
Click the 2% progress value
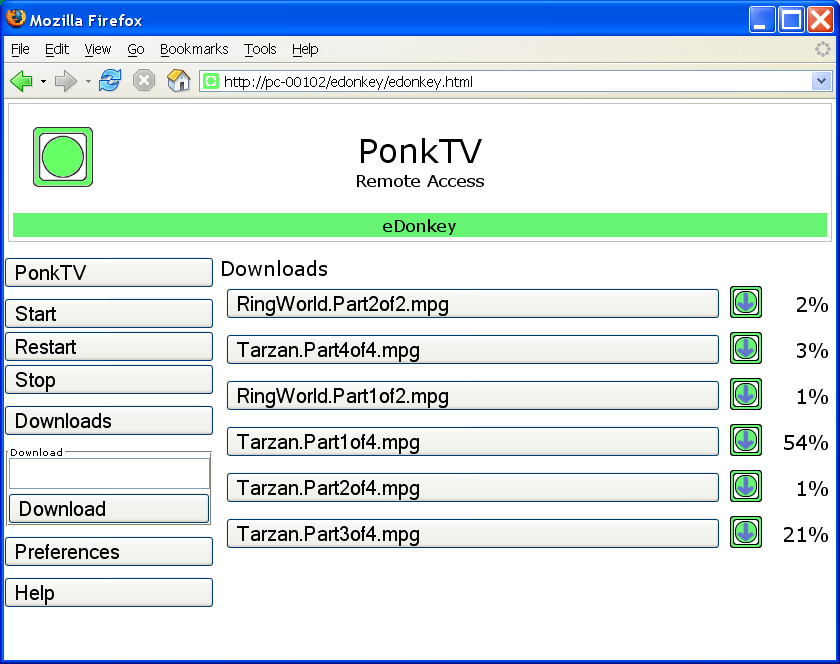(812, 304)
